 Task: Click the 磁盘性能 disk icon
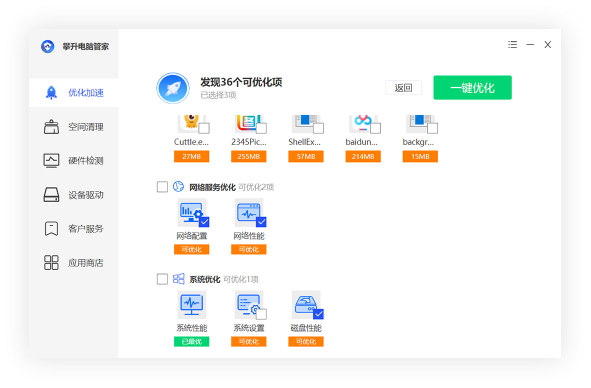(306, 305)
